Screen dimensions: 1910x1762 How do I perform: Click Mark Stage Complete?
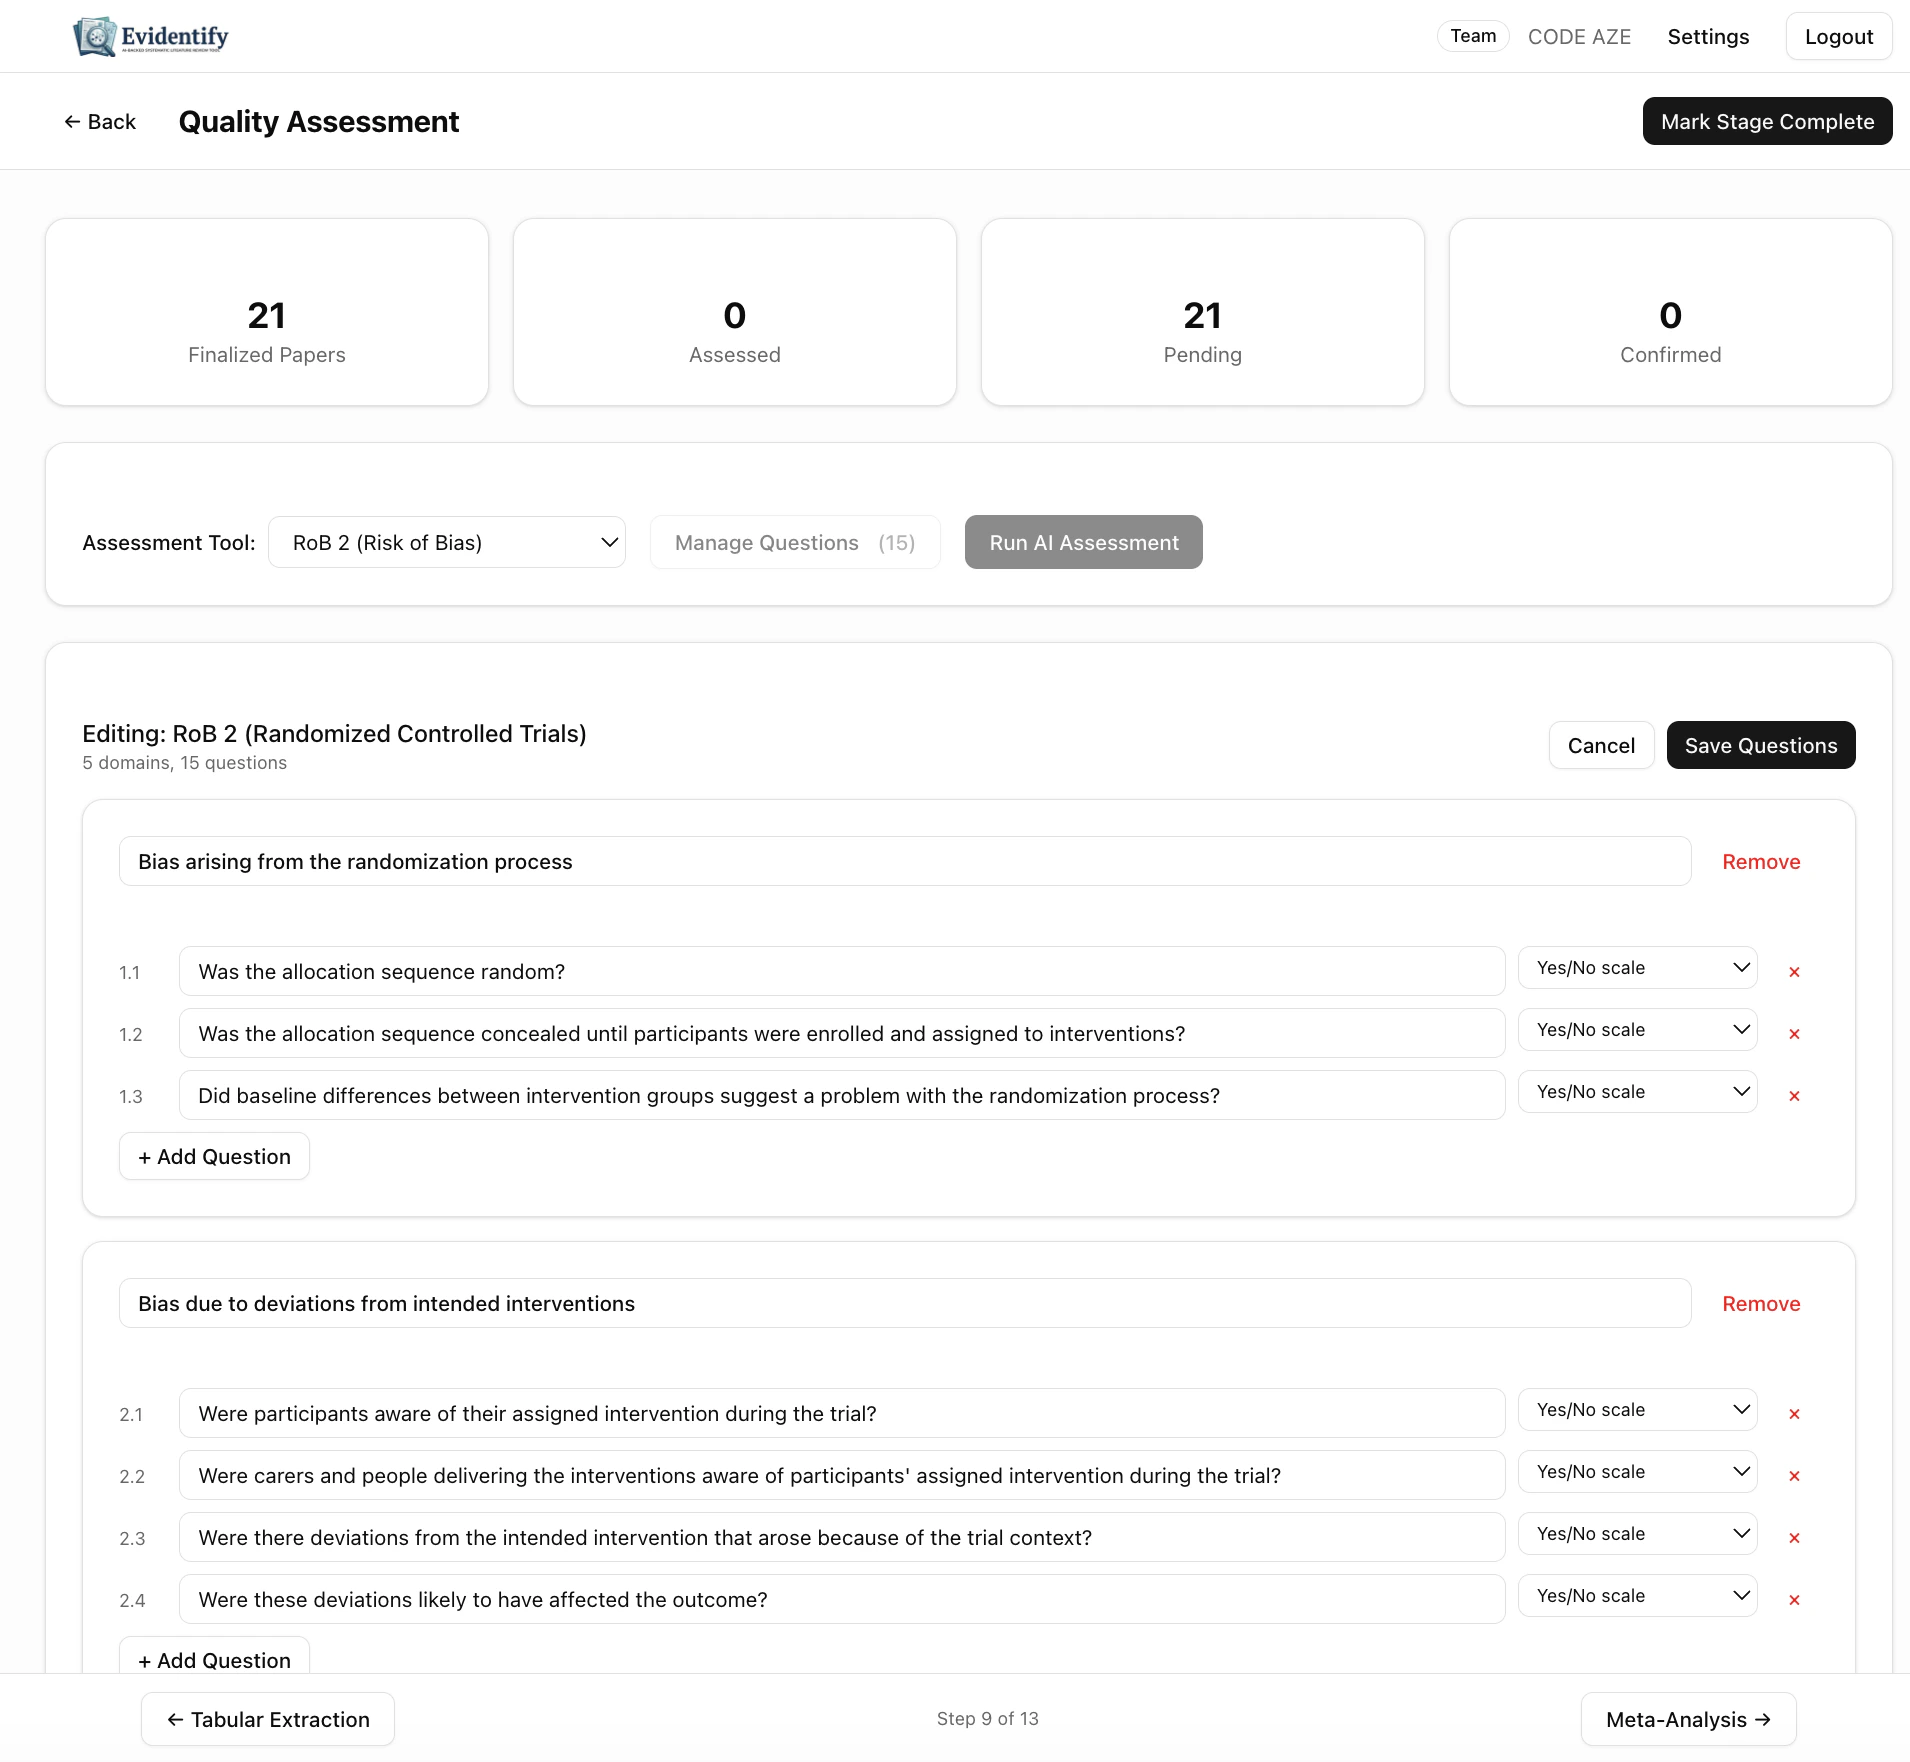[1767, 121]
